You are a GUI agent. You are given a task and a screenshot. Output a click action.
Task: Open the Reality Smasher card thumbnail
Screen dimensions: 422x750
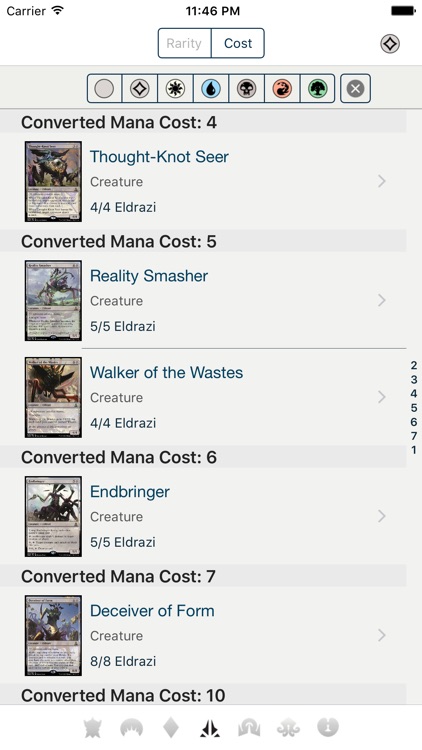click(x=53, y=300)
